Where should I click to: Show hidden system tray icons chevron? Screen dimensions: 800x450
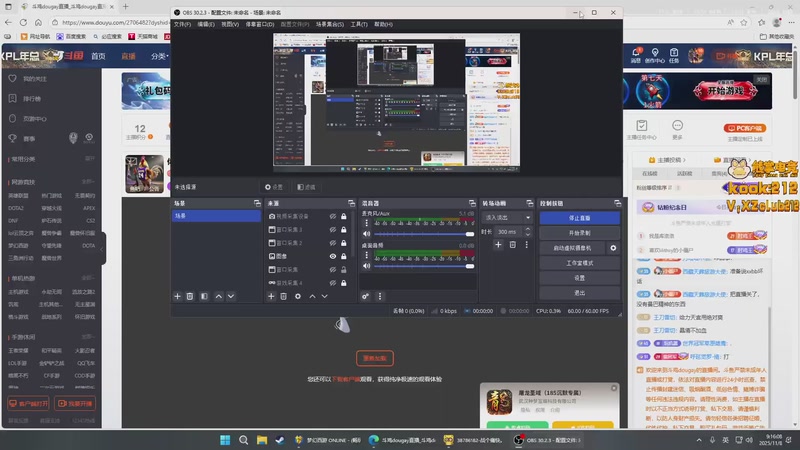pyautogui.click(x=698, y=440)
